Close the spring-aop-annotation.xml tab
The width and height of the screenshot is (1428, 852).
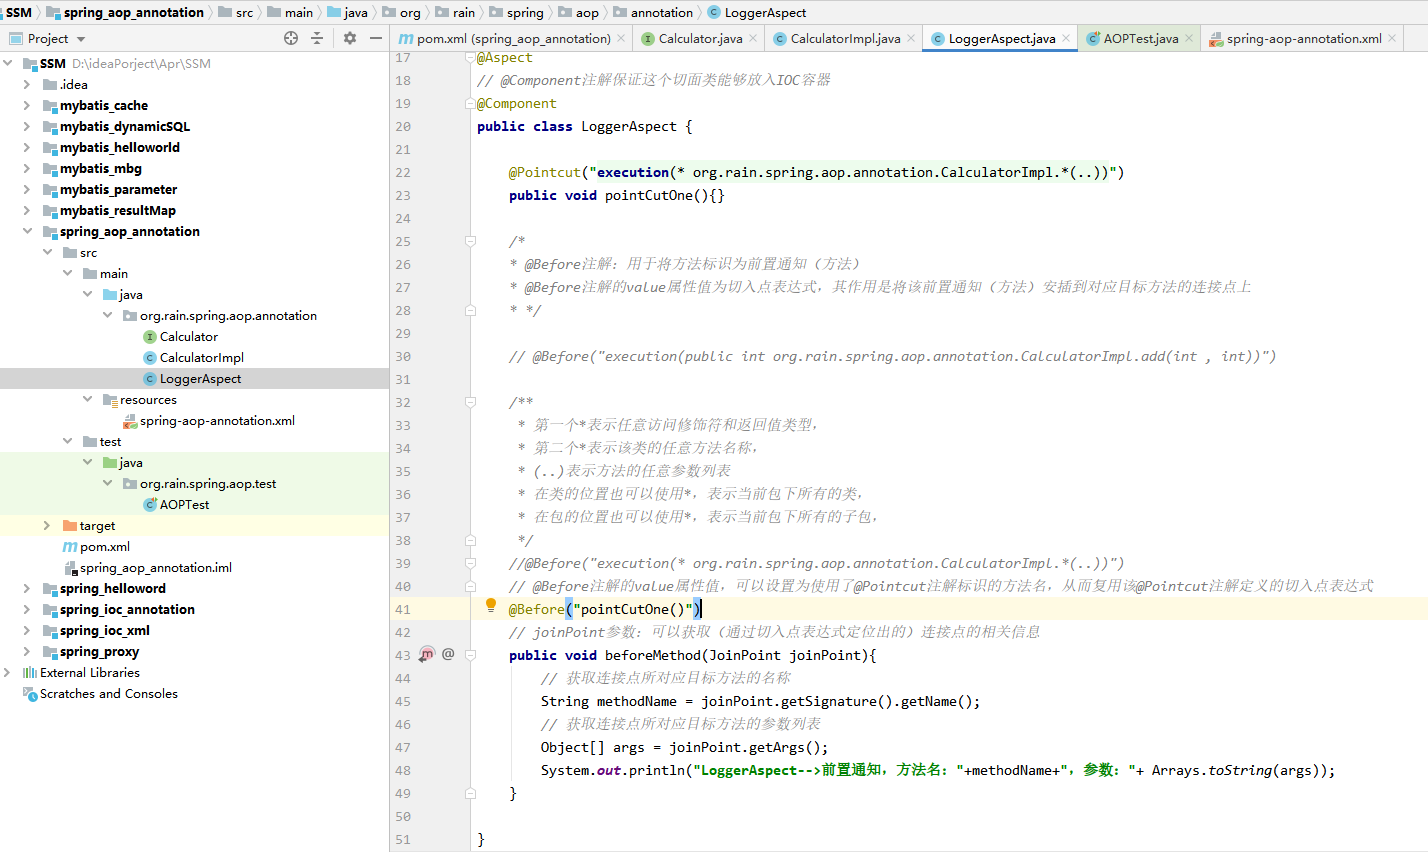pyautogui.click(x=1392, y=38)
